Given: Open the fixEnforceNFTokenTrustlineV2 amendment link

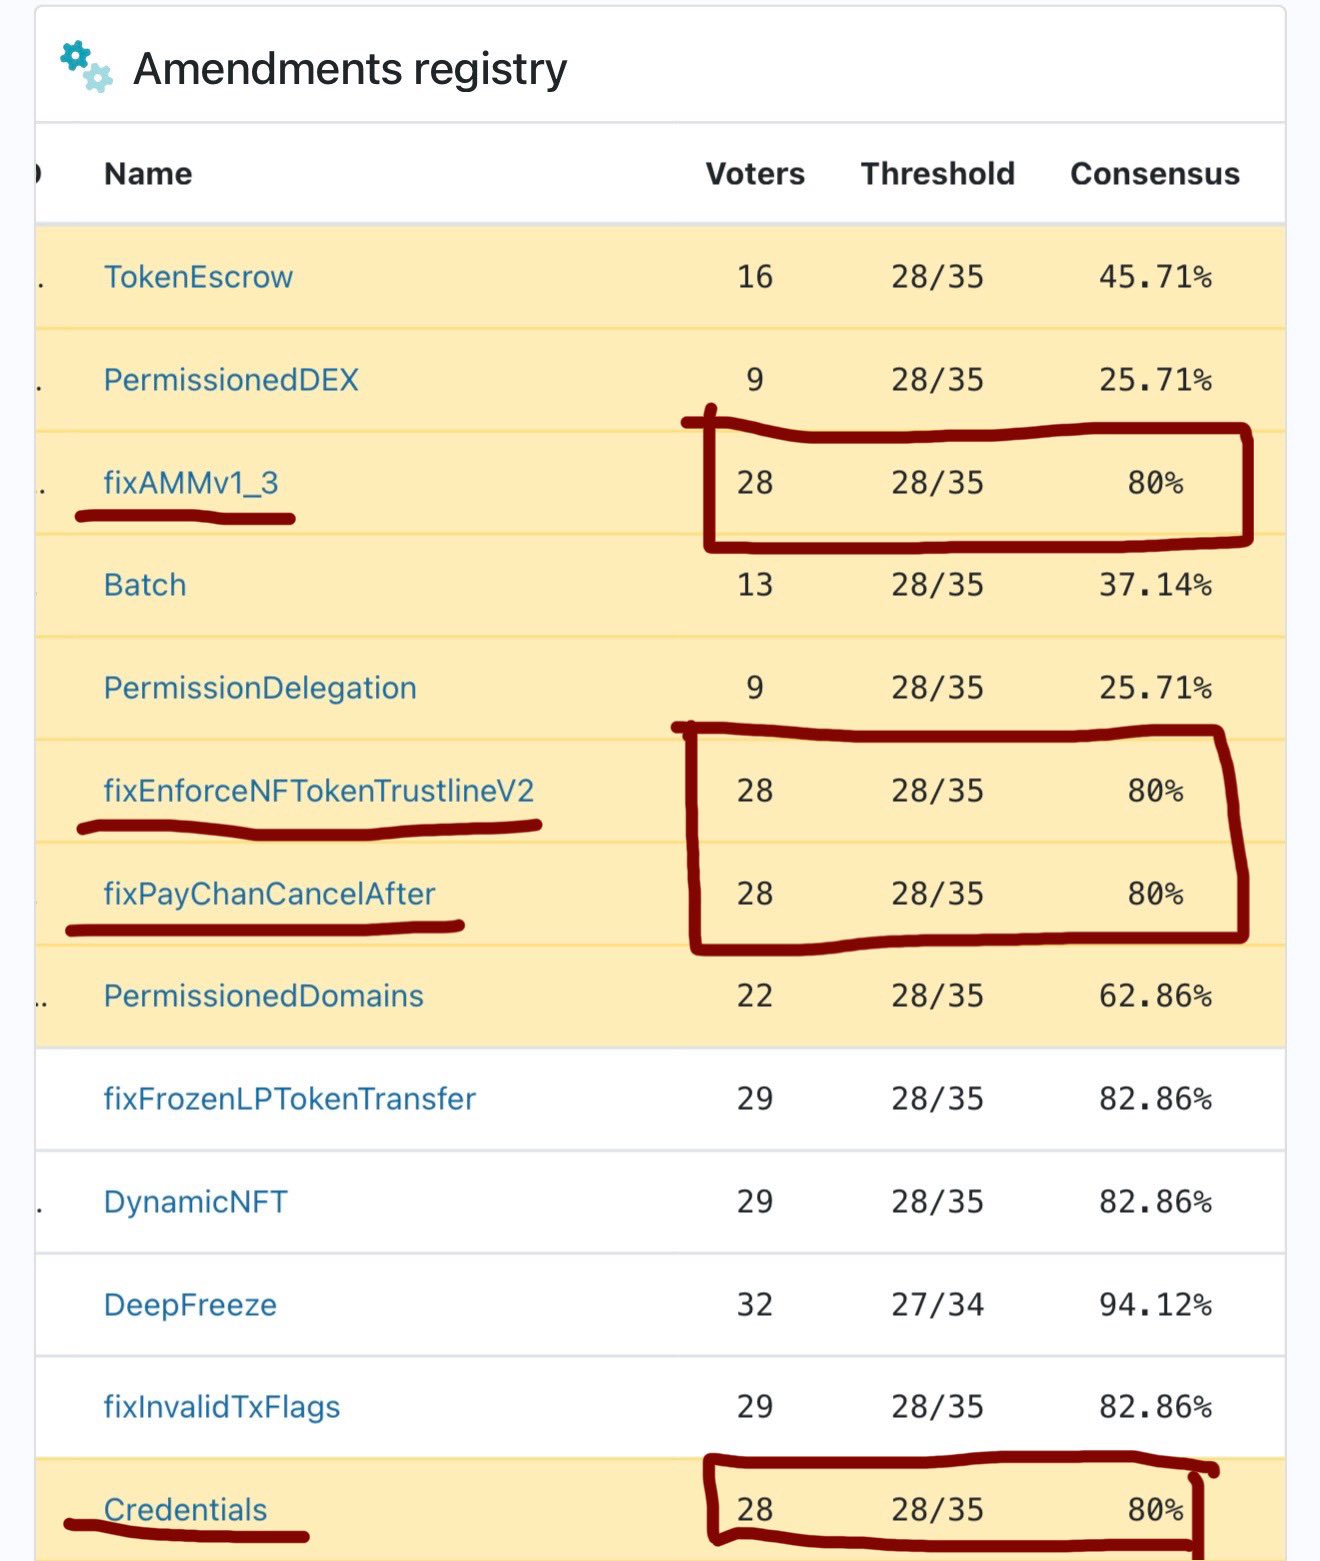Looking at the screenshot, I should [x=319, y=791].
